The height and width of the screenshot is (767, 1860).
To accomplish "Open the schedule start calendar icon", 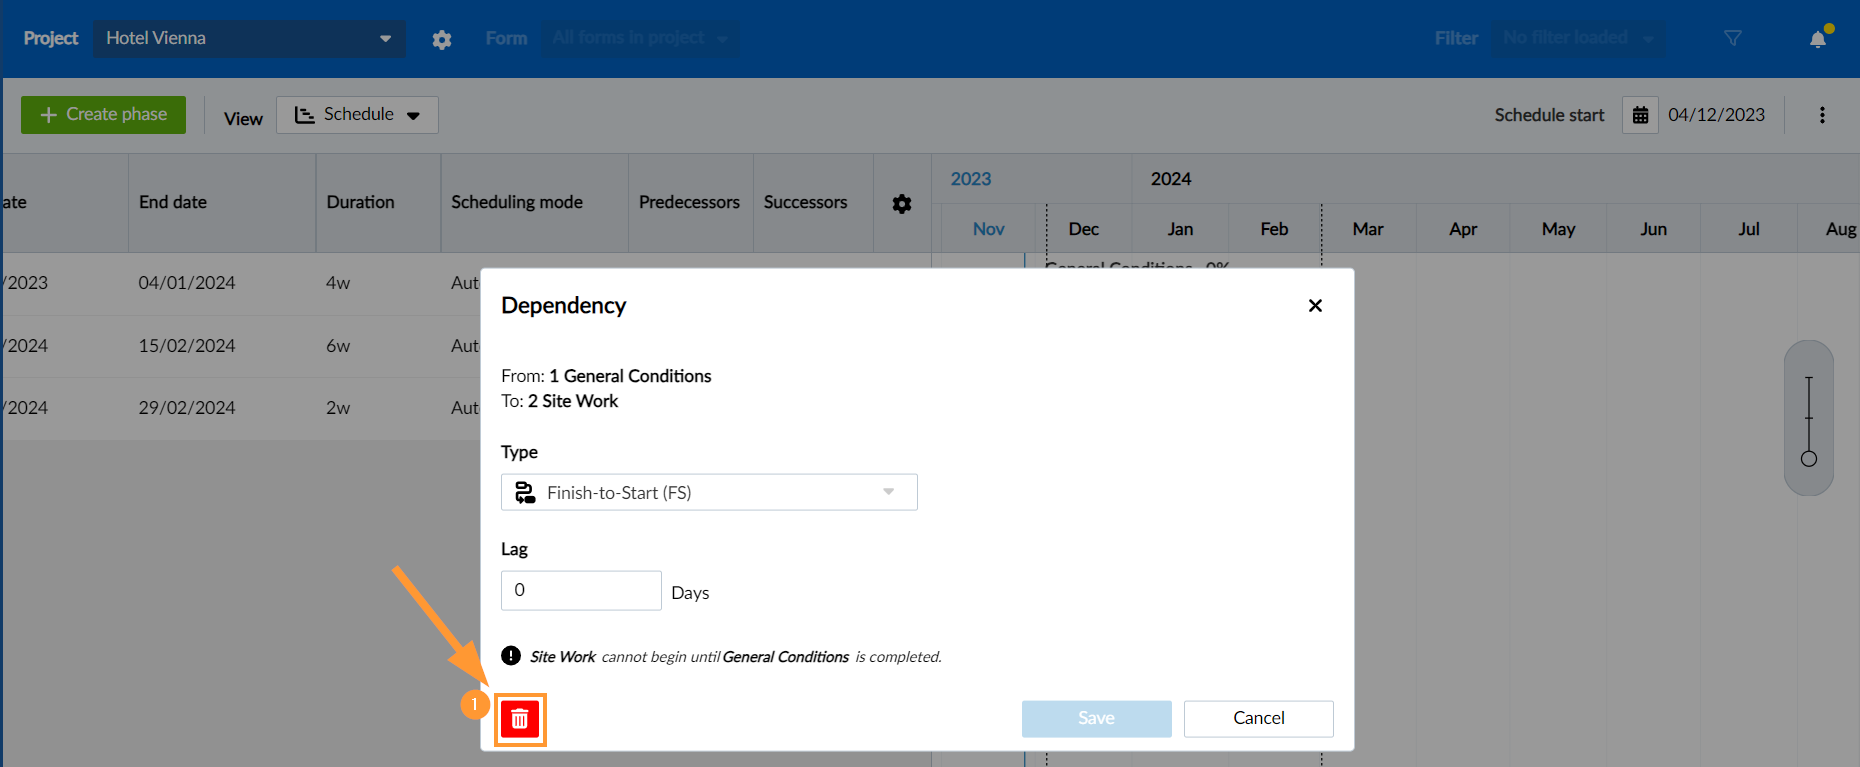I will (x=1640, y=115).
